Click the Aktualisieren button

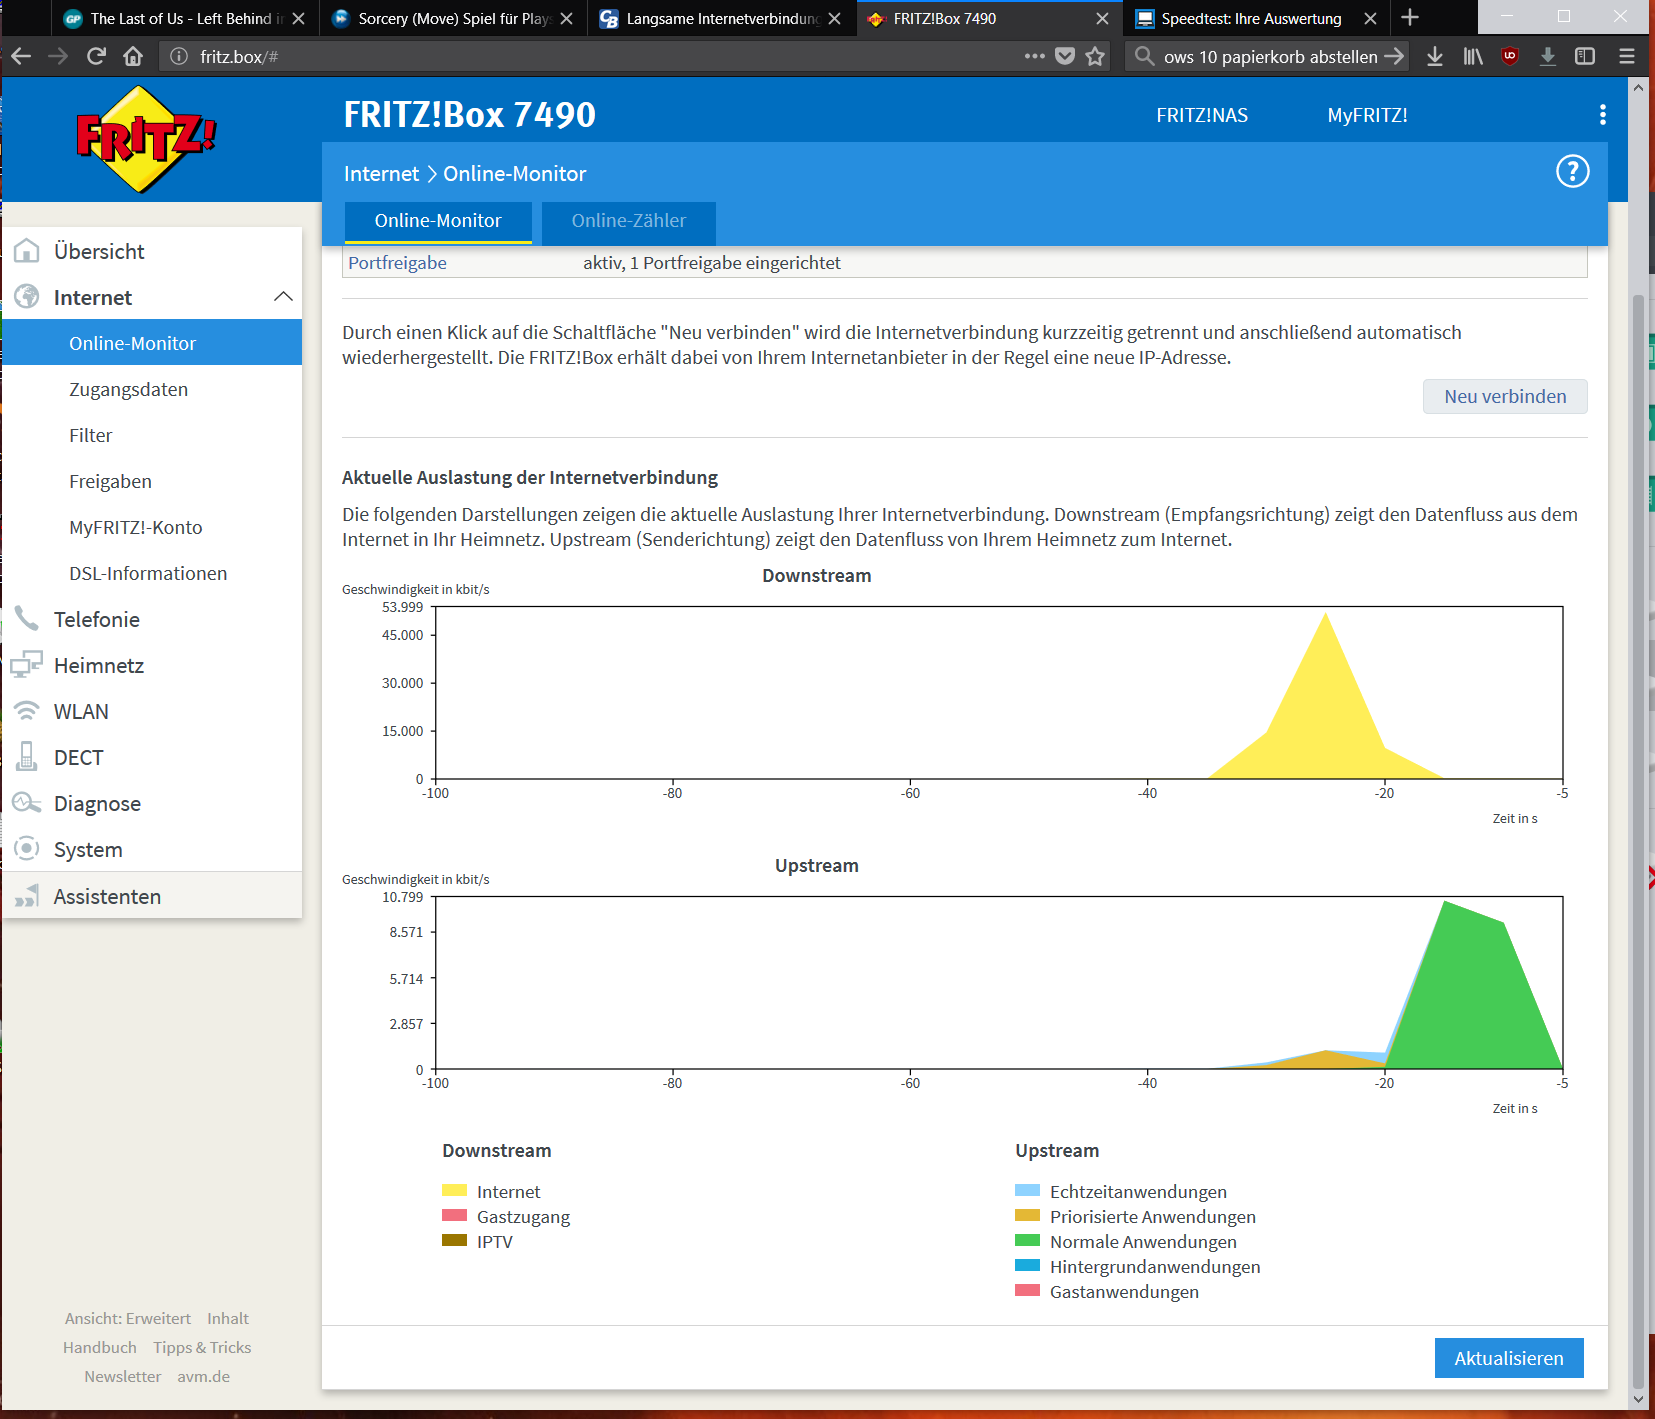(x=1509, y=1358)
